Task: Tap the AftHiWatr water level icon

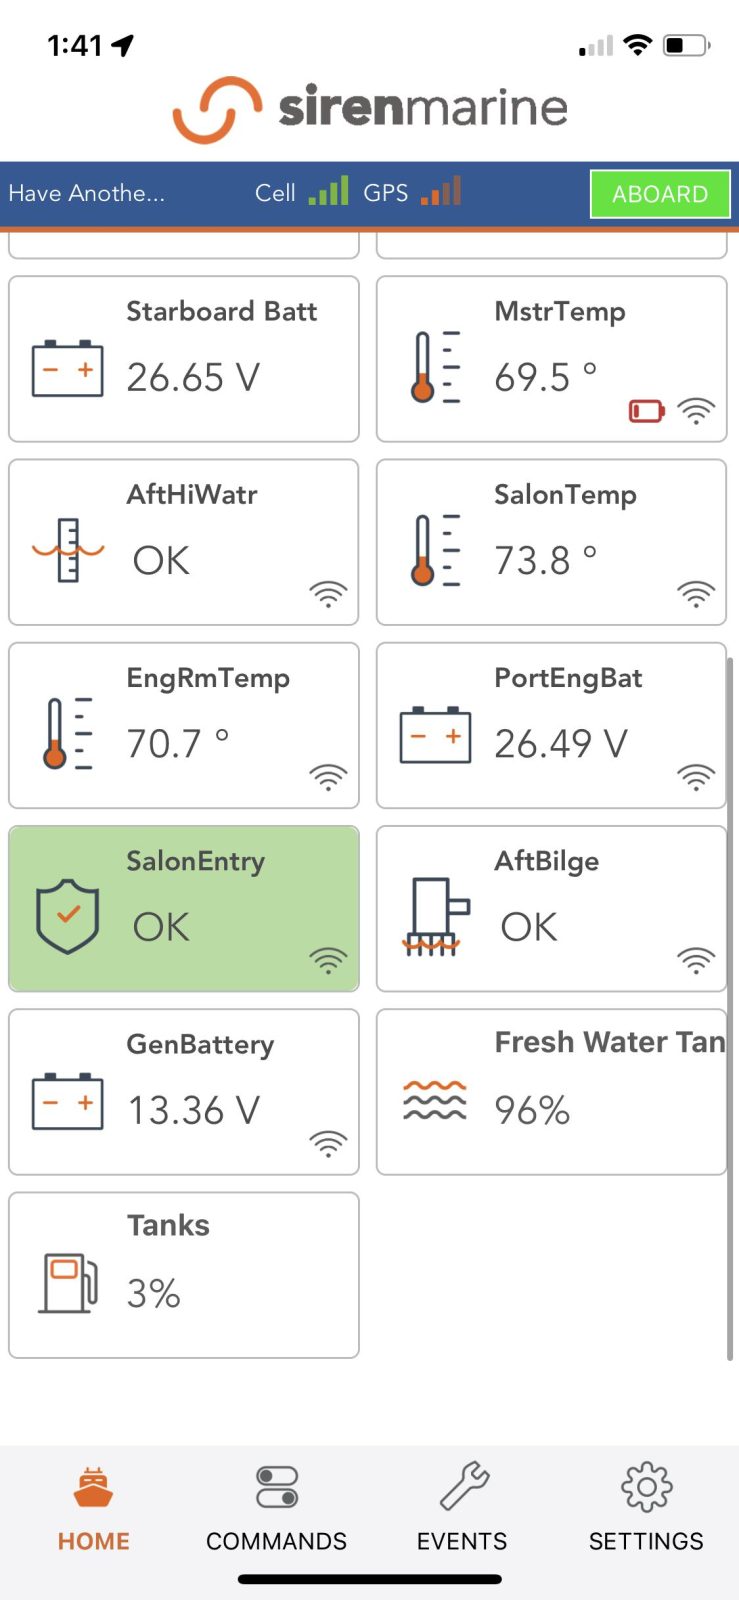Action: (x=68, y=550)
